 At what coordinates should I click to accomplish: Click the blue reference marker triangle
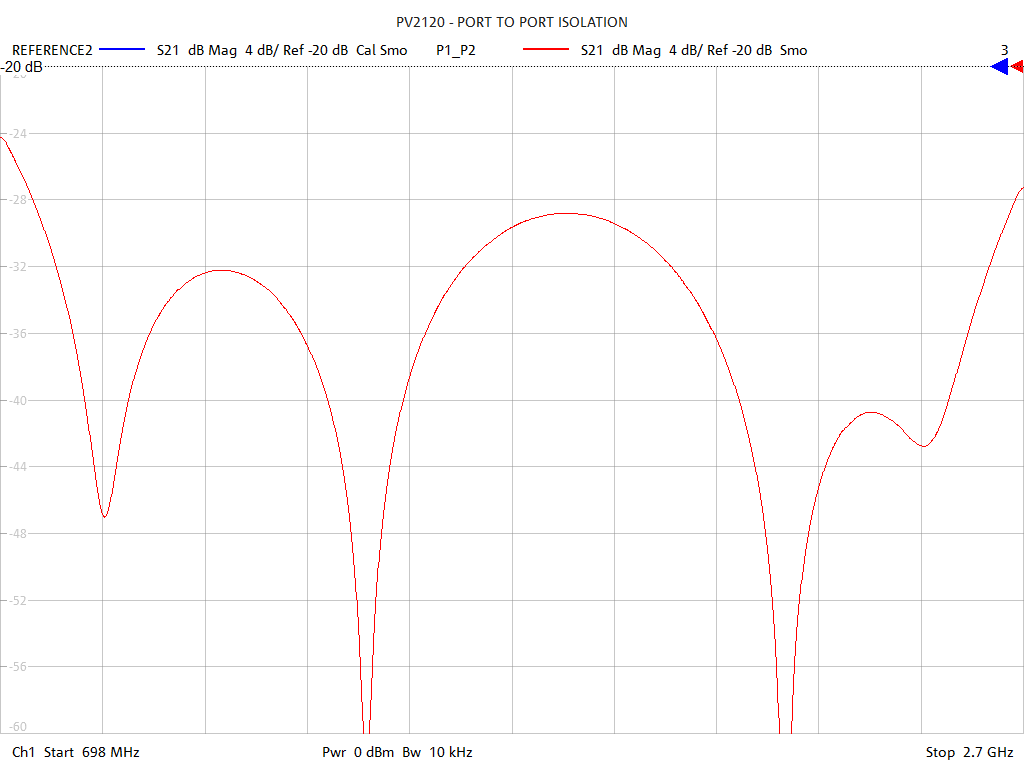tap(1000, 67)
